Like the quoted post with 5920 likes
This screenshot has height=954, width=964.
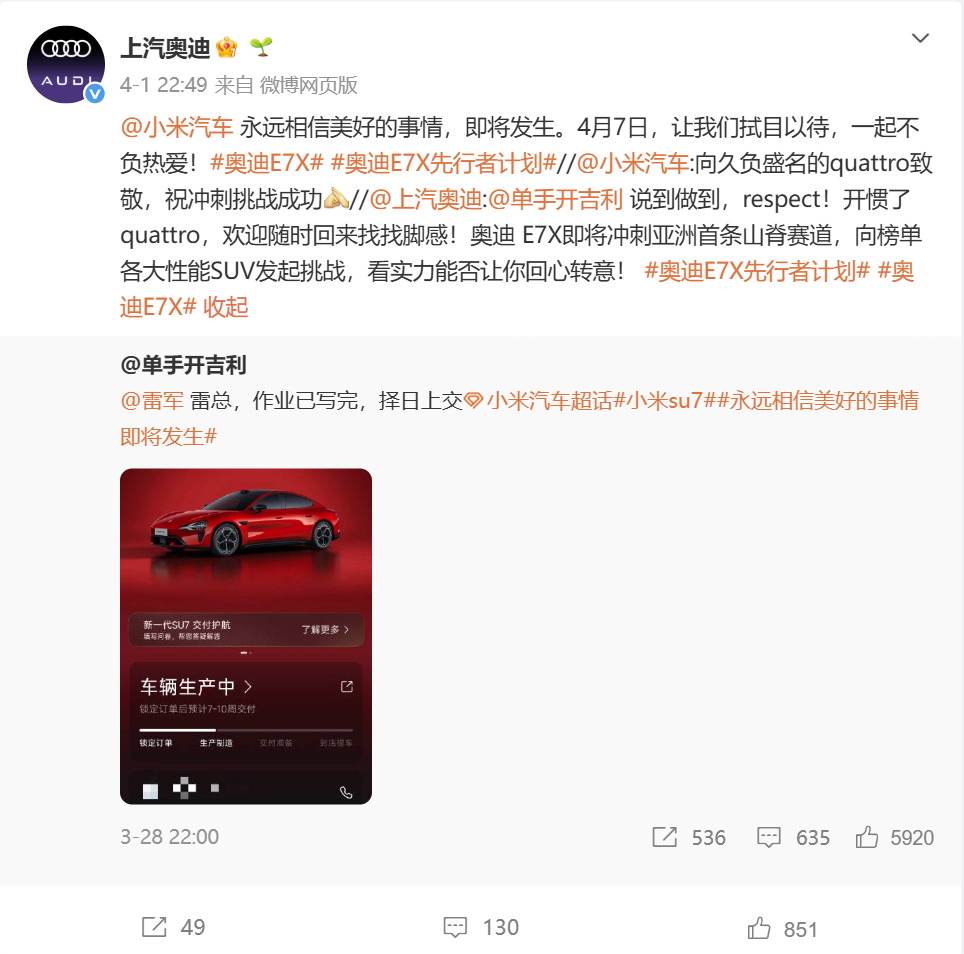867,837
